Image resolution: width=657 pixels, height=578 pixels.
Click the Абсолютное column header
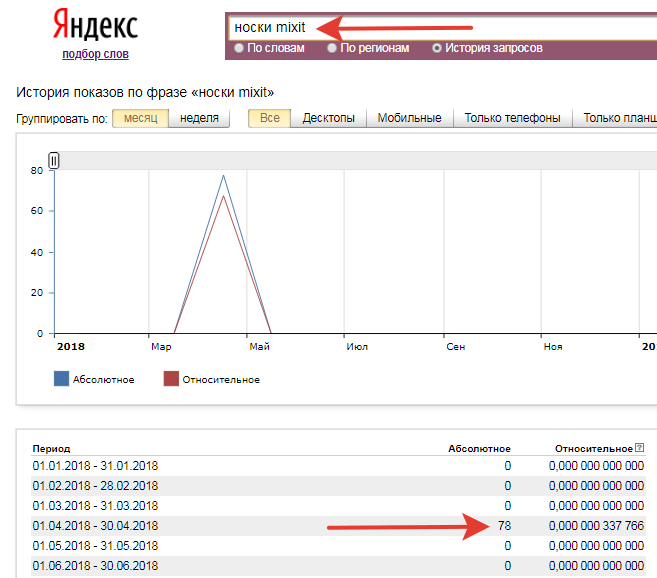click(479, 449)
